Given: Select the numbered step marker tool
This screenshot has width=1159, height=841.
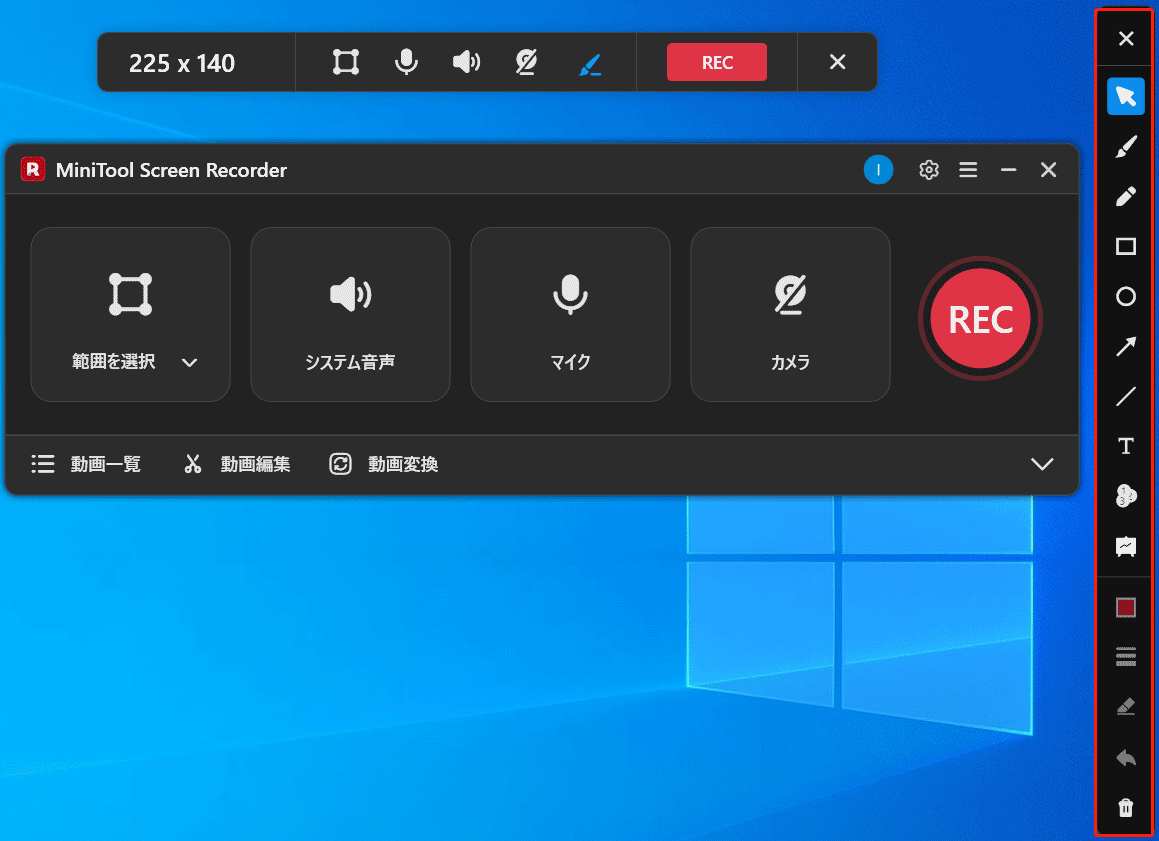Looking at the screenshot, I should (x=1126, y=496).
